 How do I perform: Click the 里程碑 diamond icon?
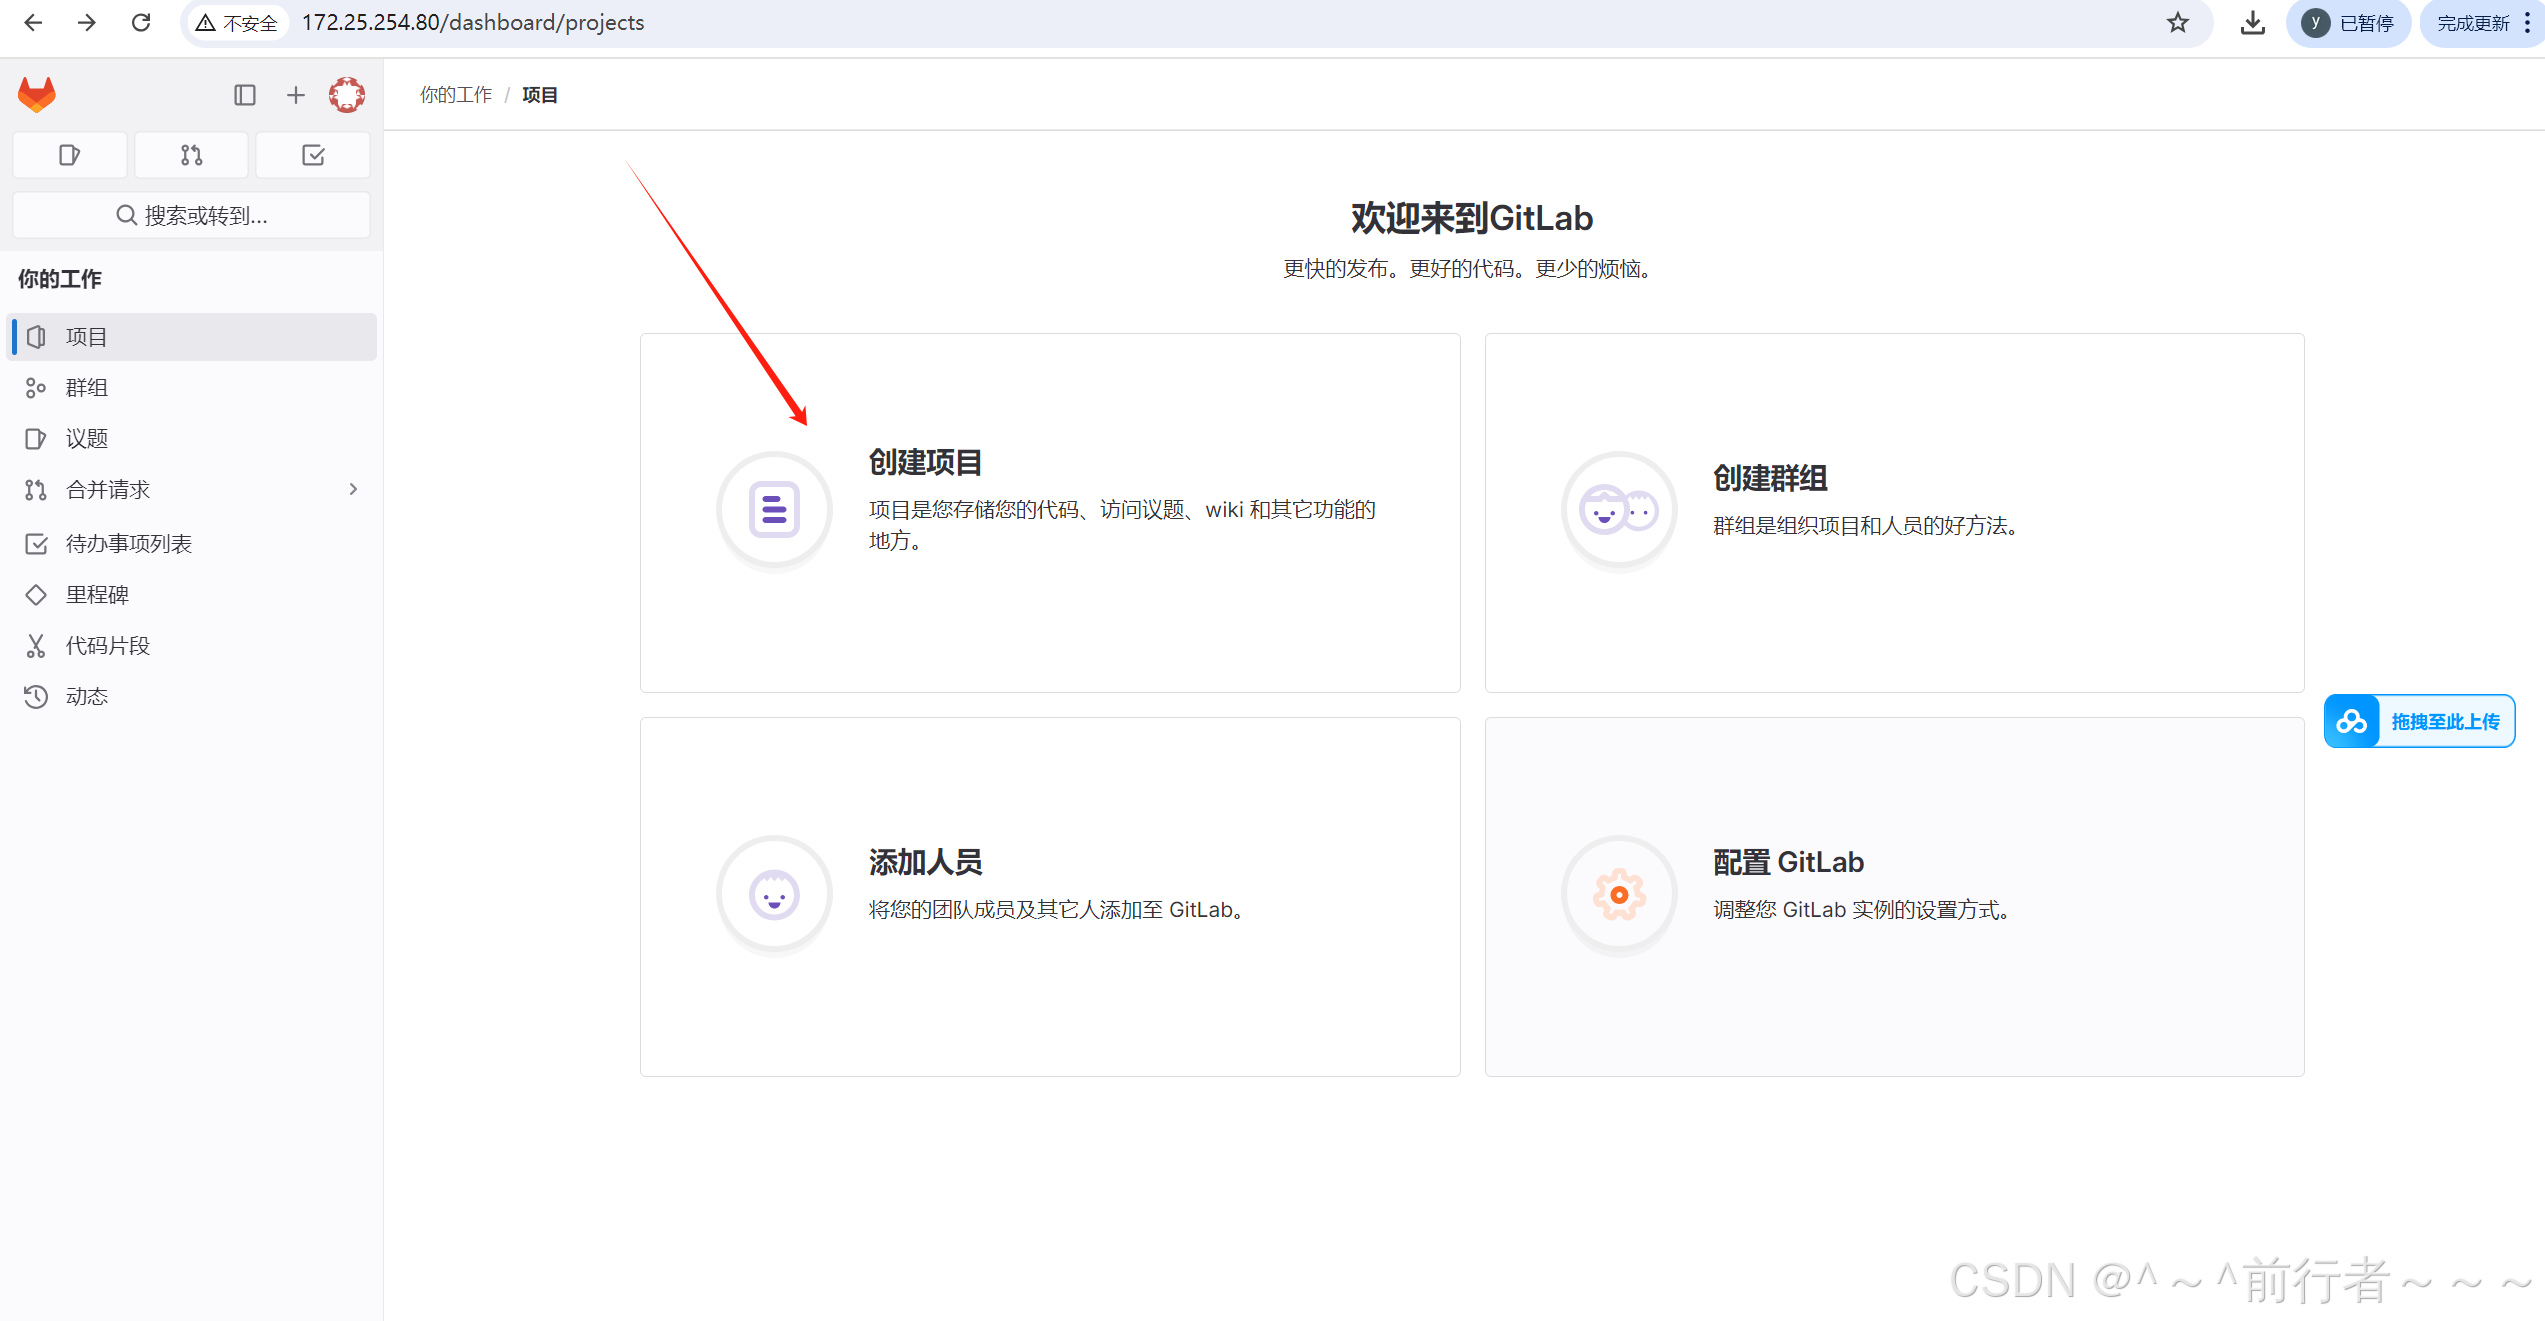point(36,595)
